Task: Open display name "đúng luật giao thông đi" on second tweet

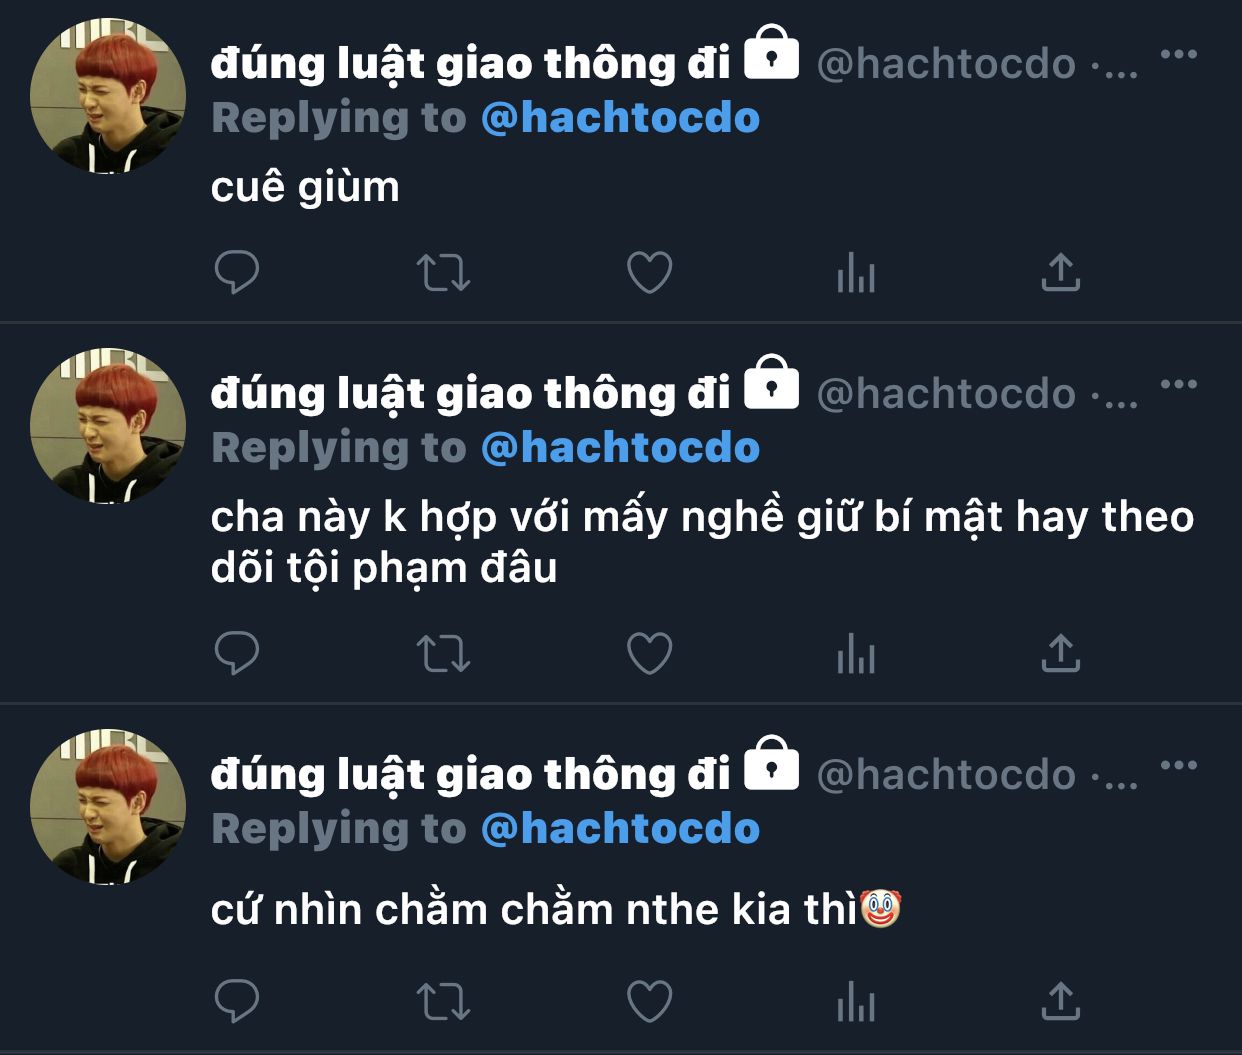Action: [x=471, y=394]
